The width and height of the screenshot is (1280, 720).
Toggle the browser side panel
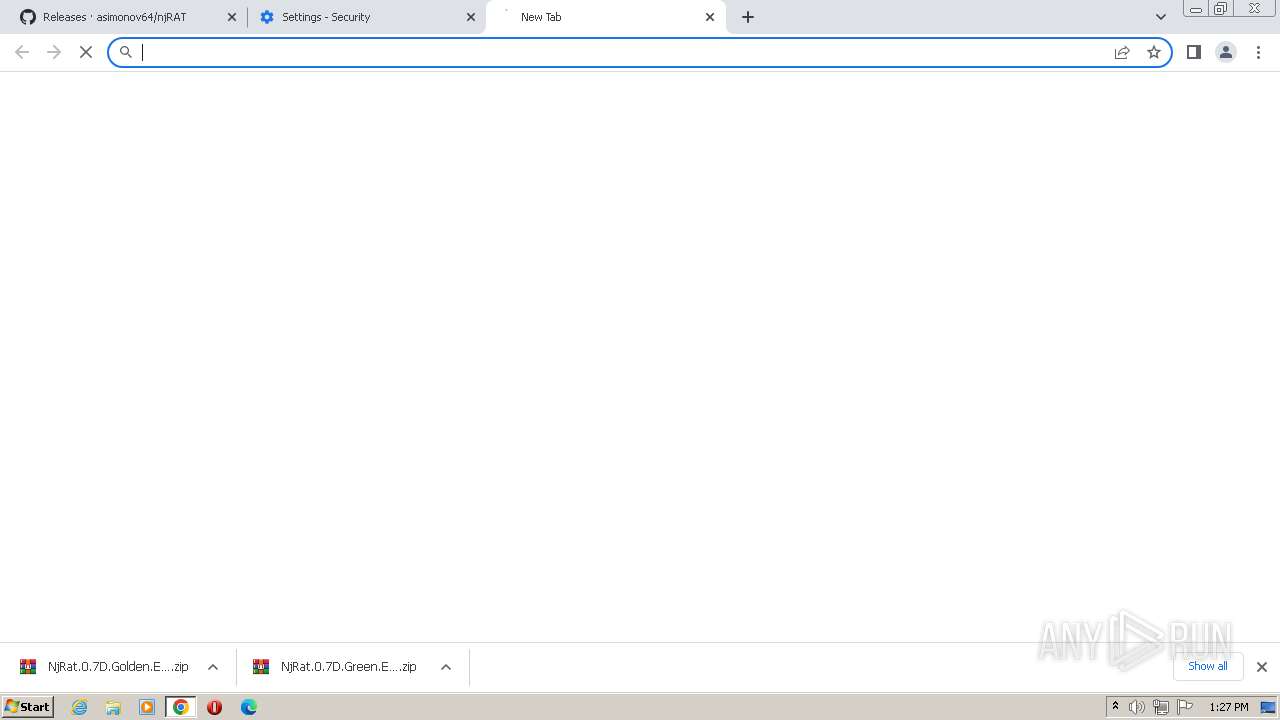1194,52
